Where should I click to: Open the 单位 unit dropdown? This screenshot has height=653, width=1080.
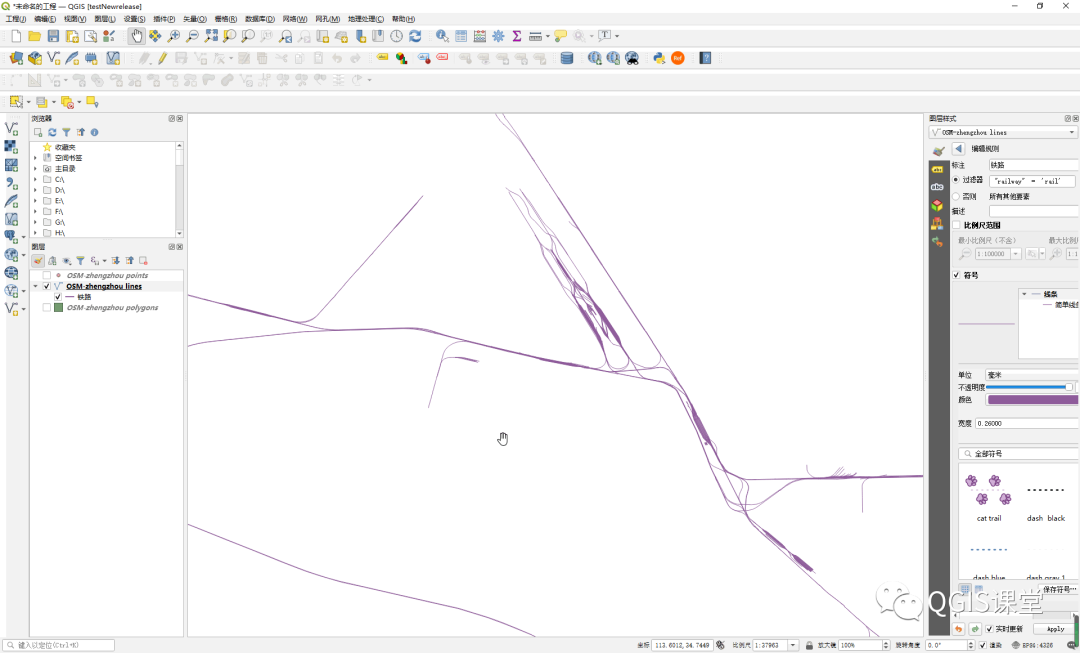coord(1032,375)
